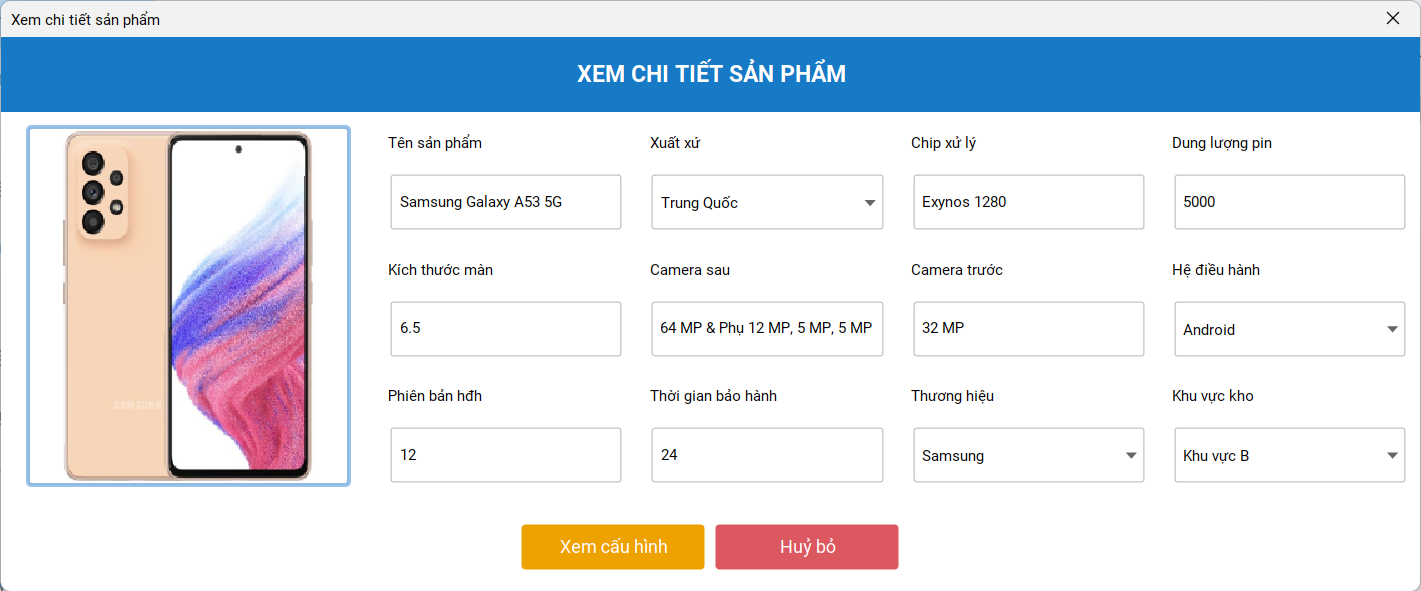
Task: Click the arrow icon beside Khu vực B
Action: 1392,456
